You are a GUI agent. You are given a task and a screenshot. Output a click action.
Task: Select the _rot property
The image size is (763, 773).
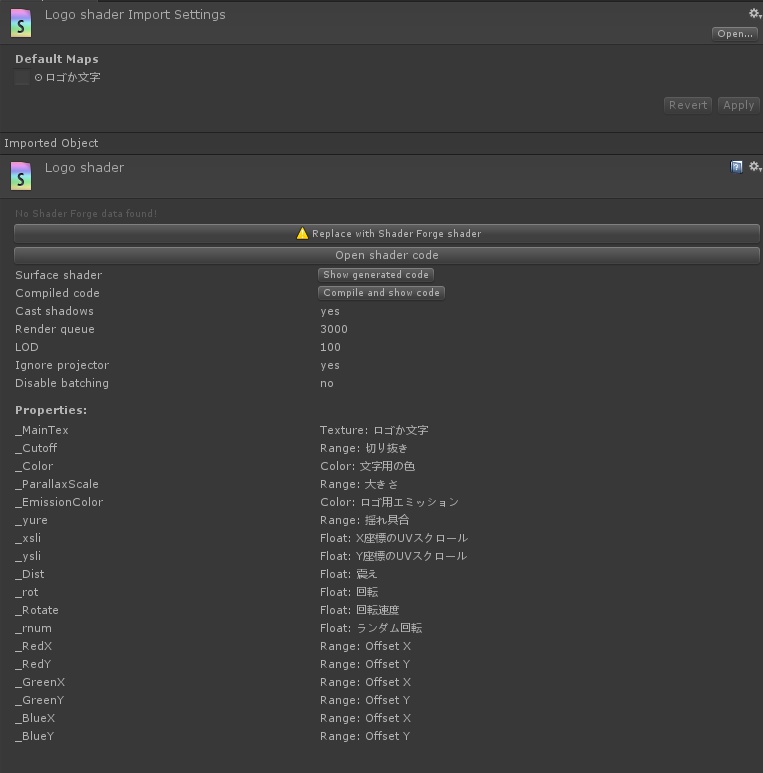(27, 592)
